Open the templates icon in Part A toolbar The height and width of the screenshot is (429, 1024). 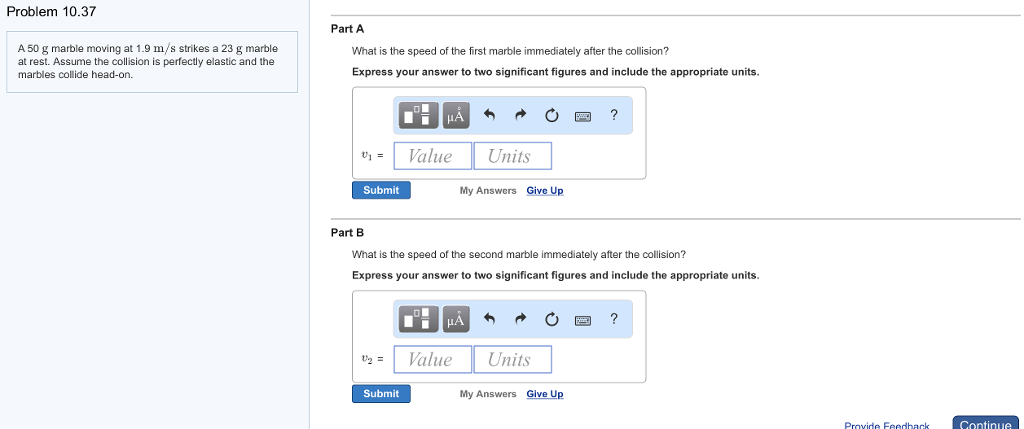(x=420, y=116)
